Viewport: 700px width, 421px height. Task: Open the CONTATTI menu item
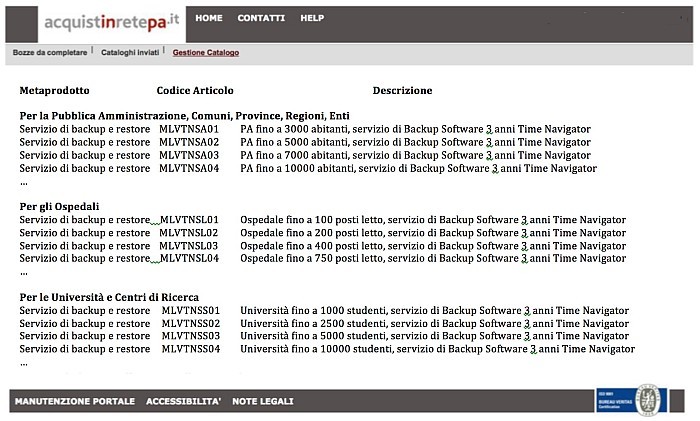[261, 18]
